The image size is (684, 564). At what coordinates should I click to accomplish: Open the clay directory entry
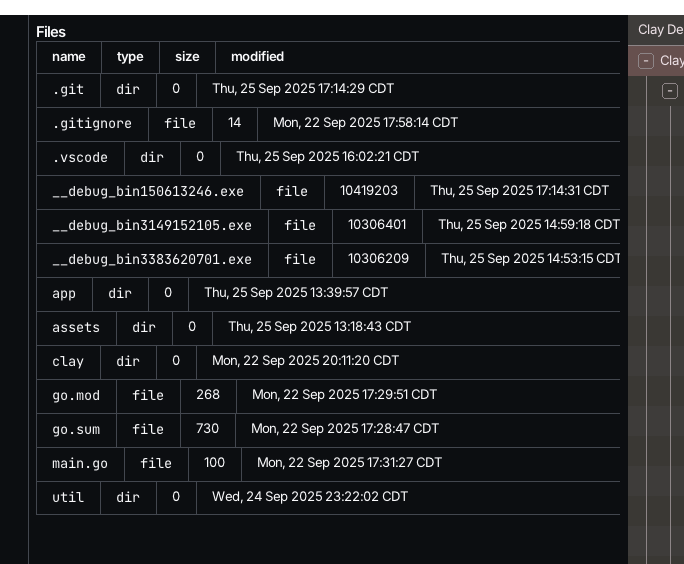point(68,361)
